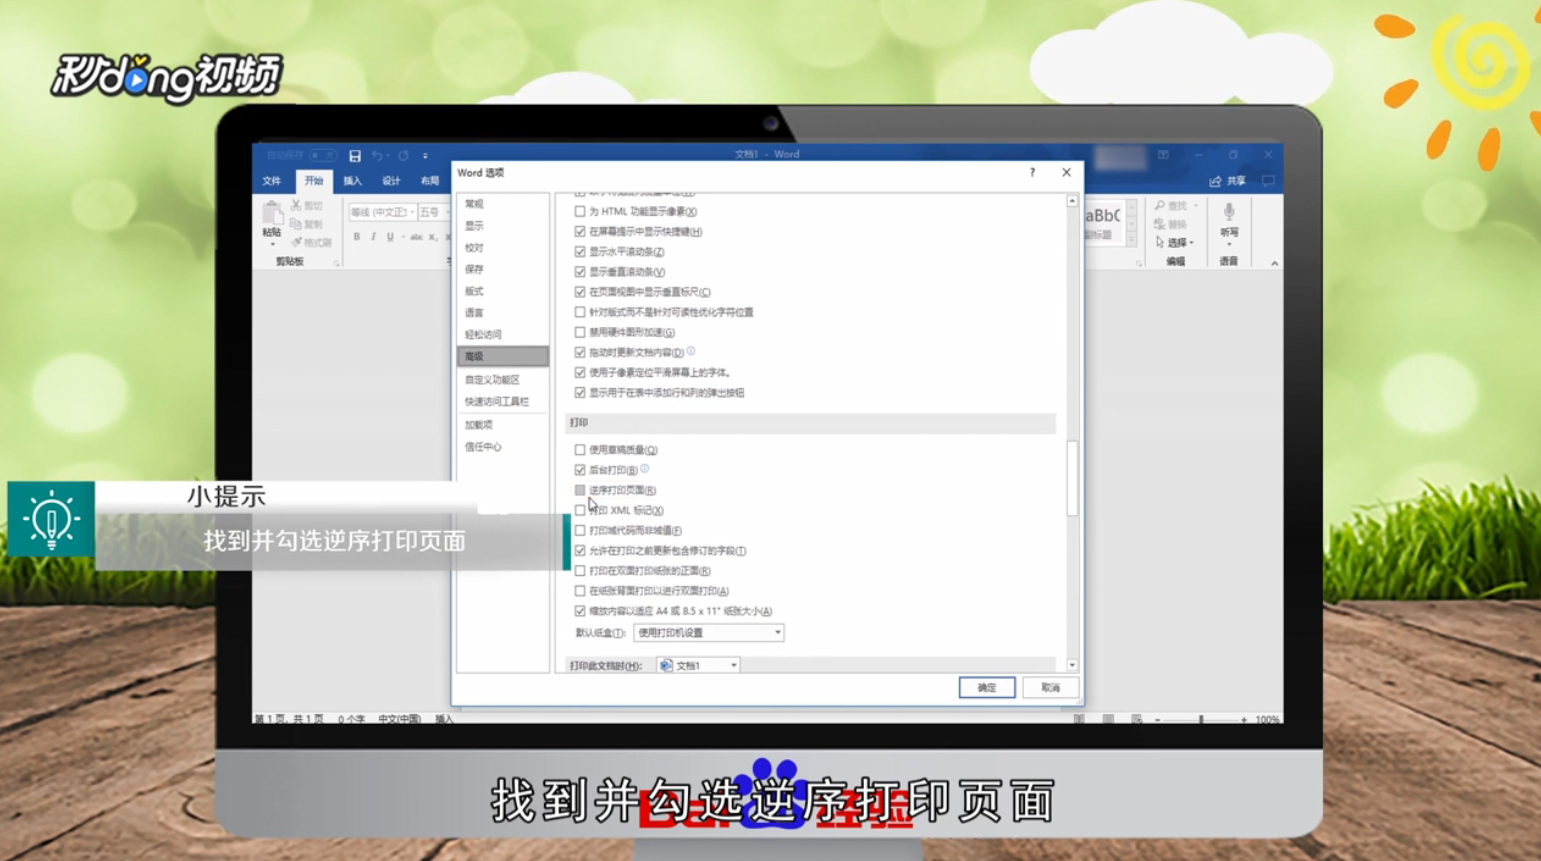The height and width of the screenshot is (861, 1541).
Task: Select 自定义功能区 category
Action: pos(502,380)
